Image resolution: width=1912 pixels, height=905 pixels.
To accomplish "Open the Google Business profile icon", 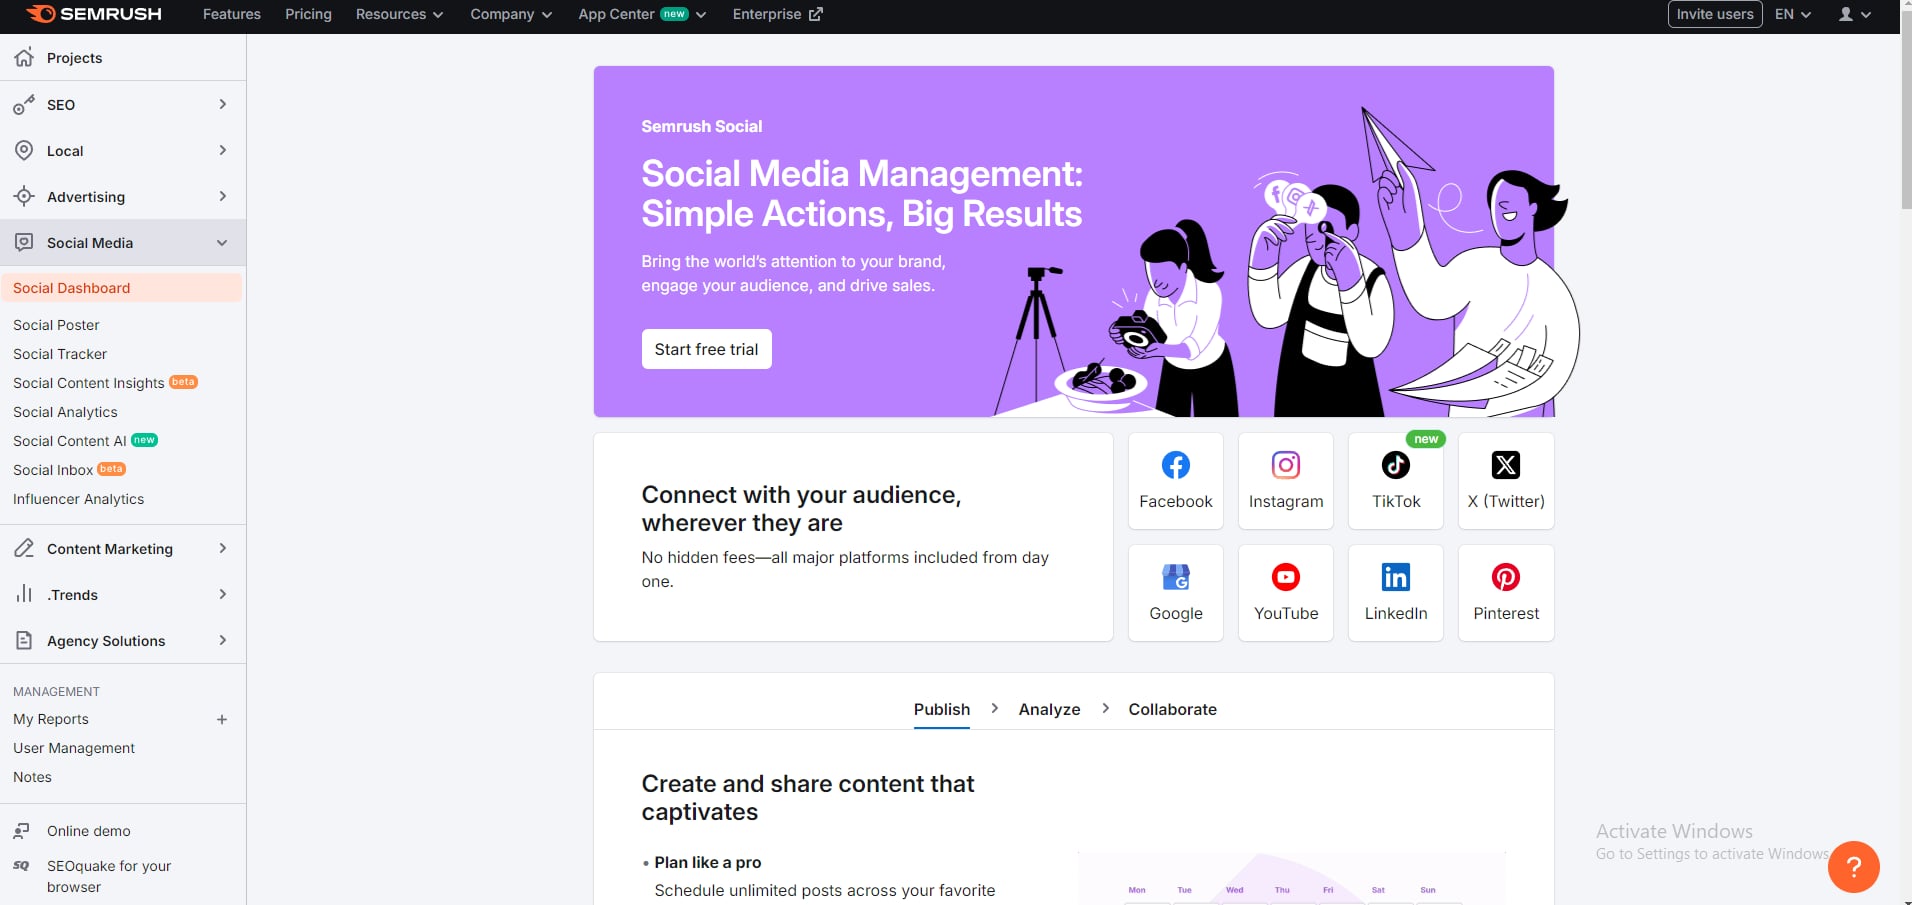I will (1175, 578).
